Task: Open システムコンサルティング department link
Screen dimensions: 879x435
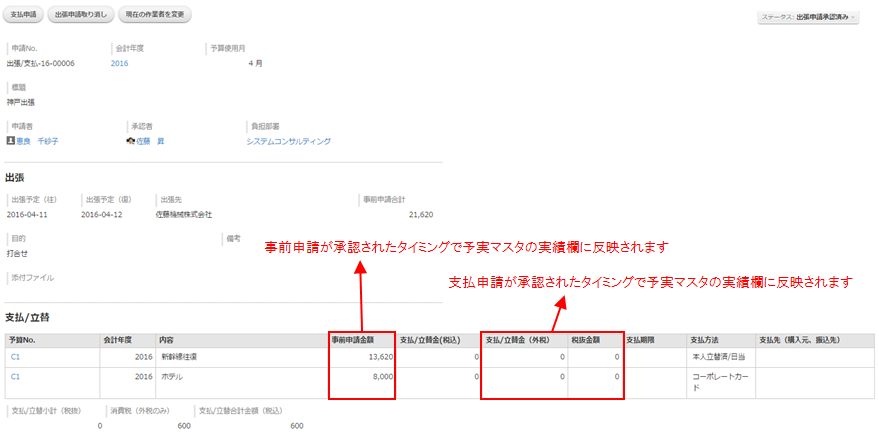Action: pos(288,141)
